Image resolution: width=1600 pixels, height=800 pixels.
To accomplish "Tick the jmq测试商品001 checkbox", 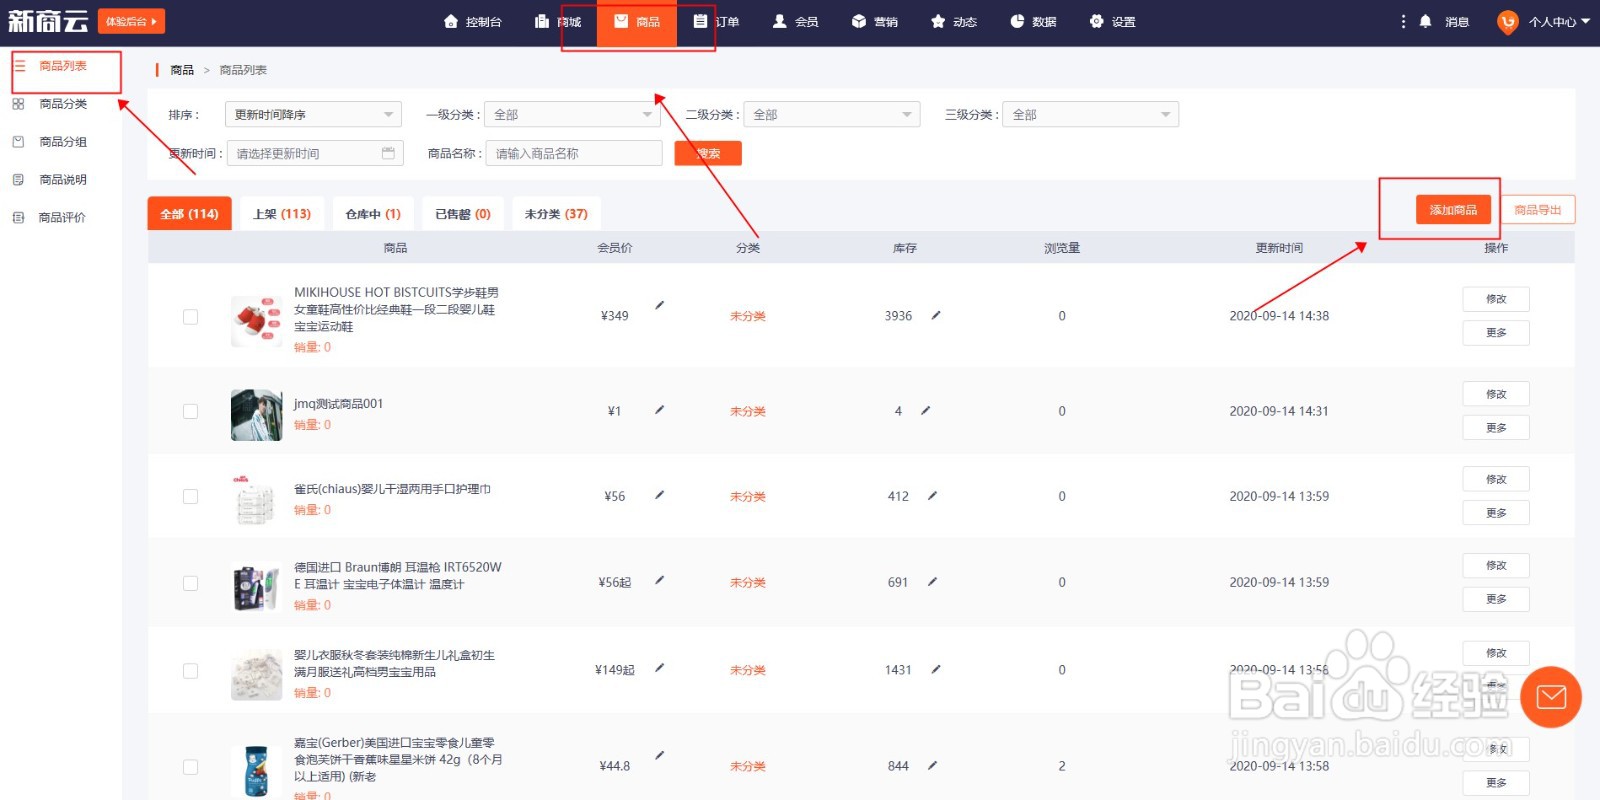I will tap(190, 411).
